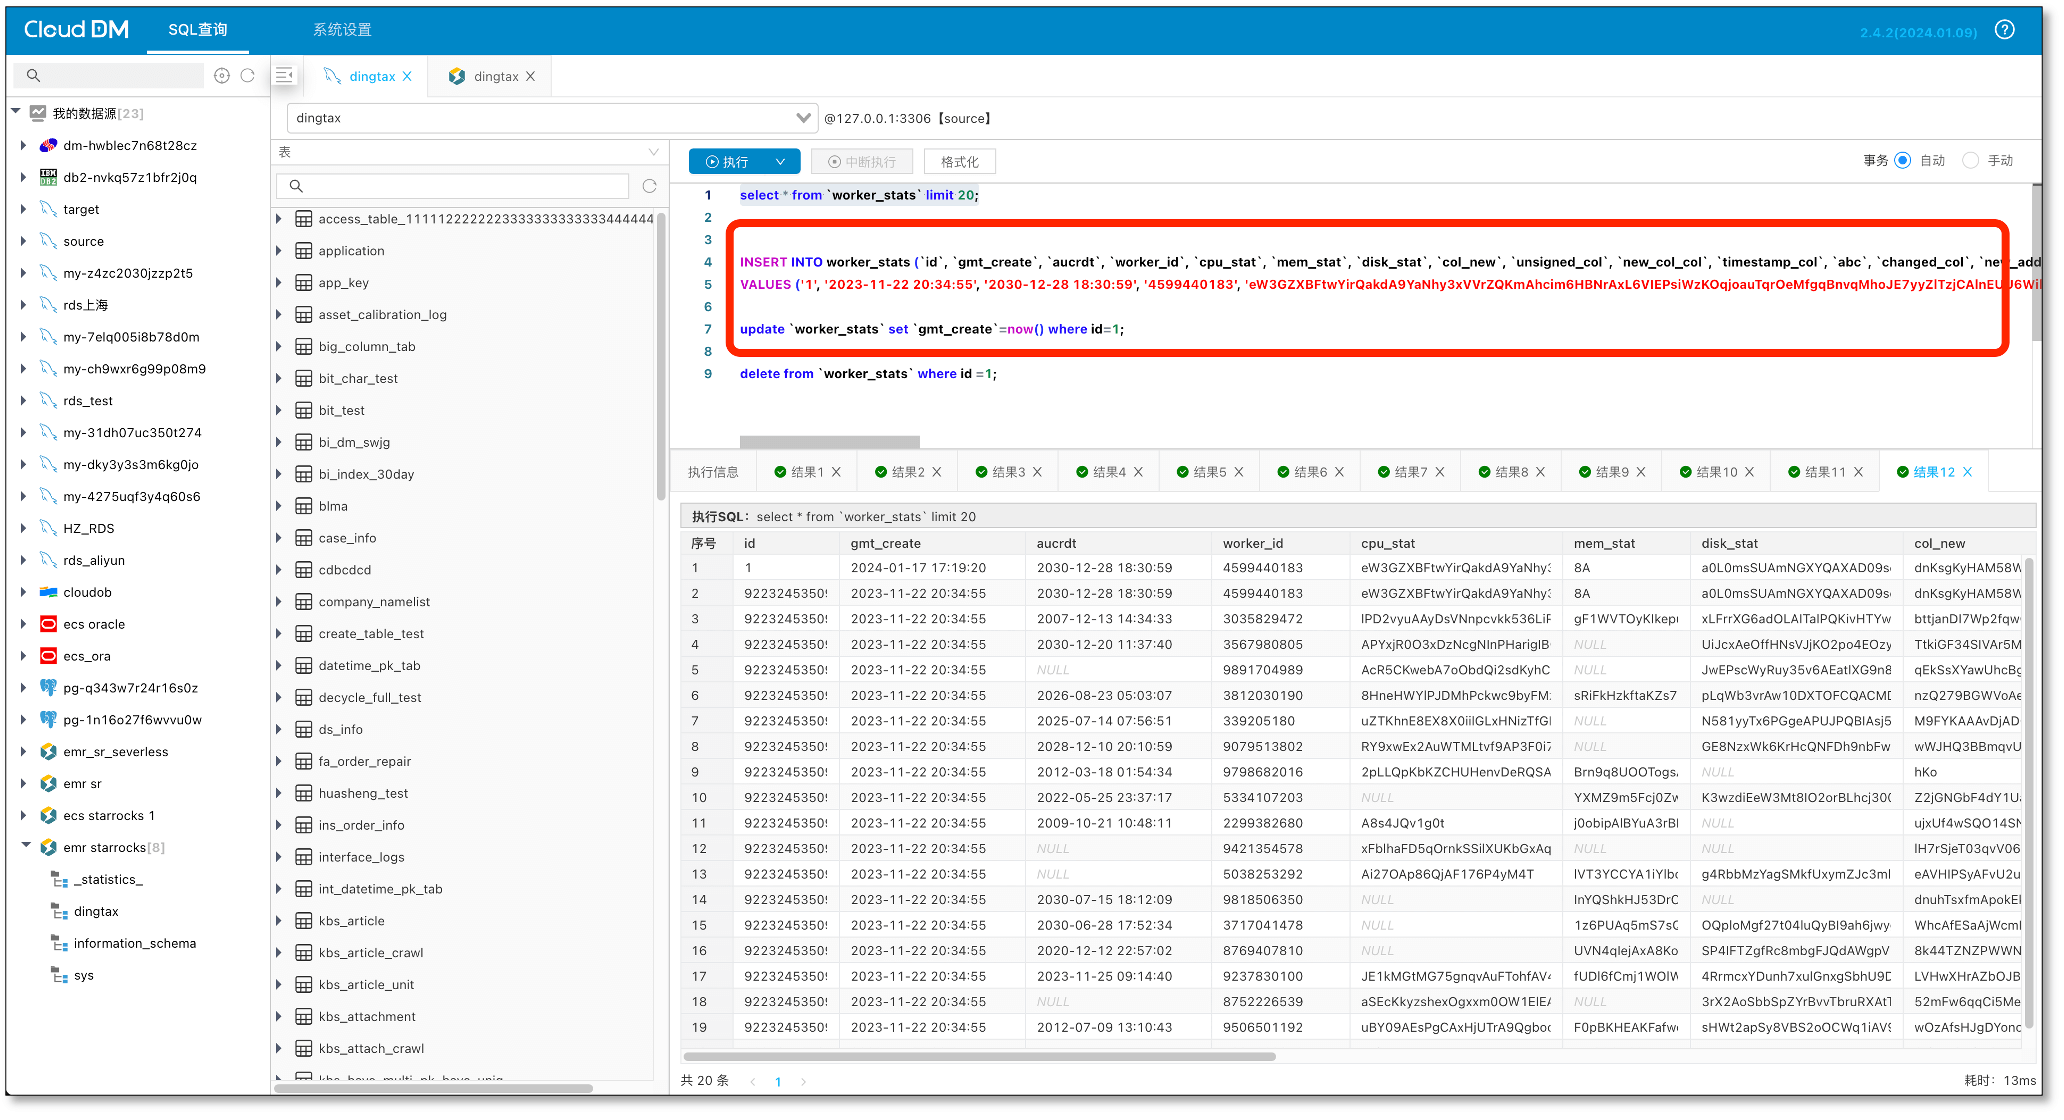Screen dimensions: 2064x1120
Task: Switch to the 执行信息 tab
Action: 713,472
